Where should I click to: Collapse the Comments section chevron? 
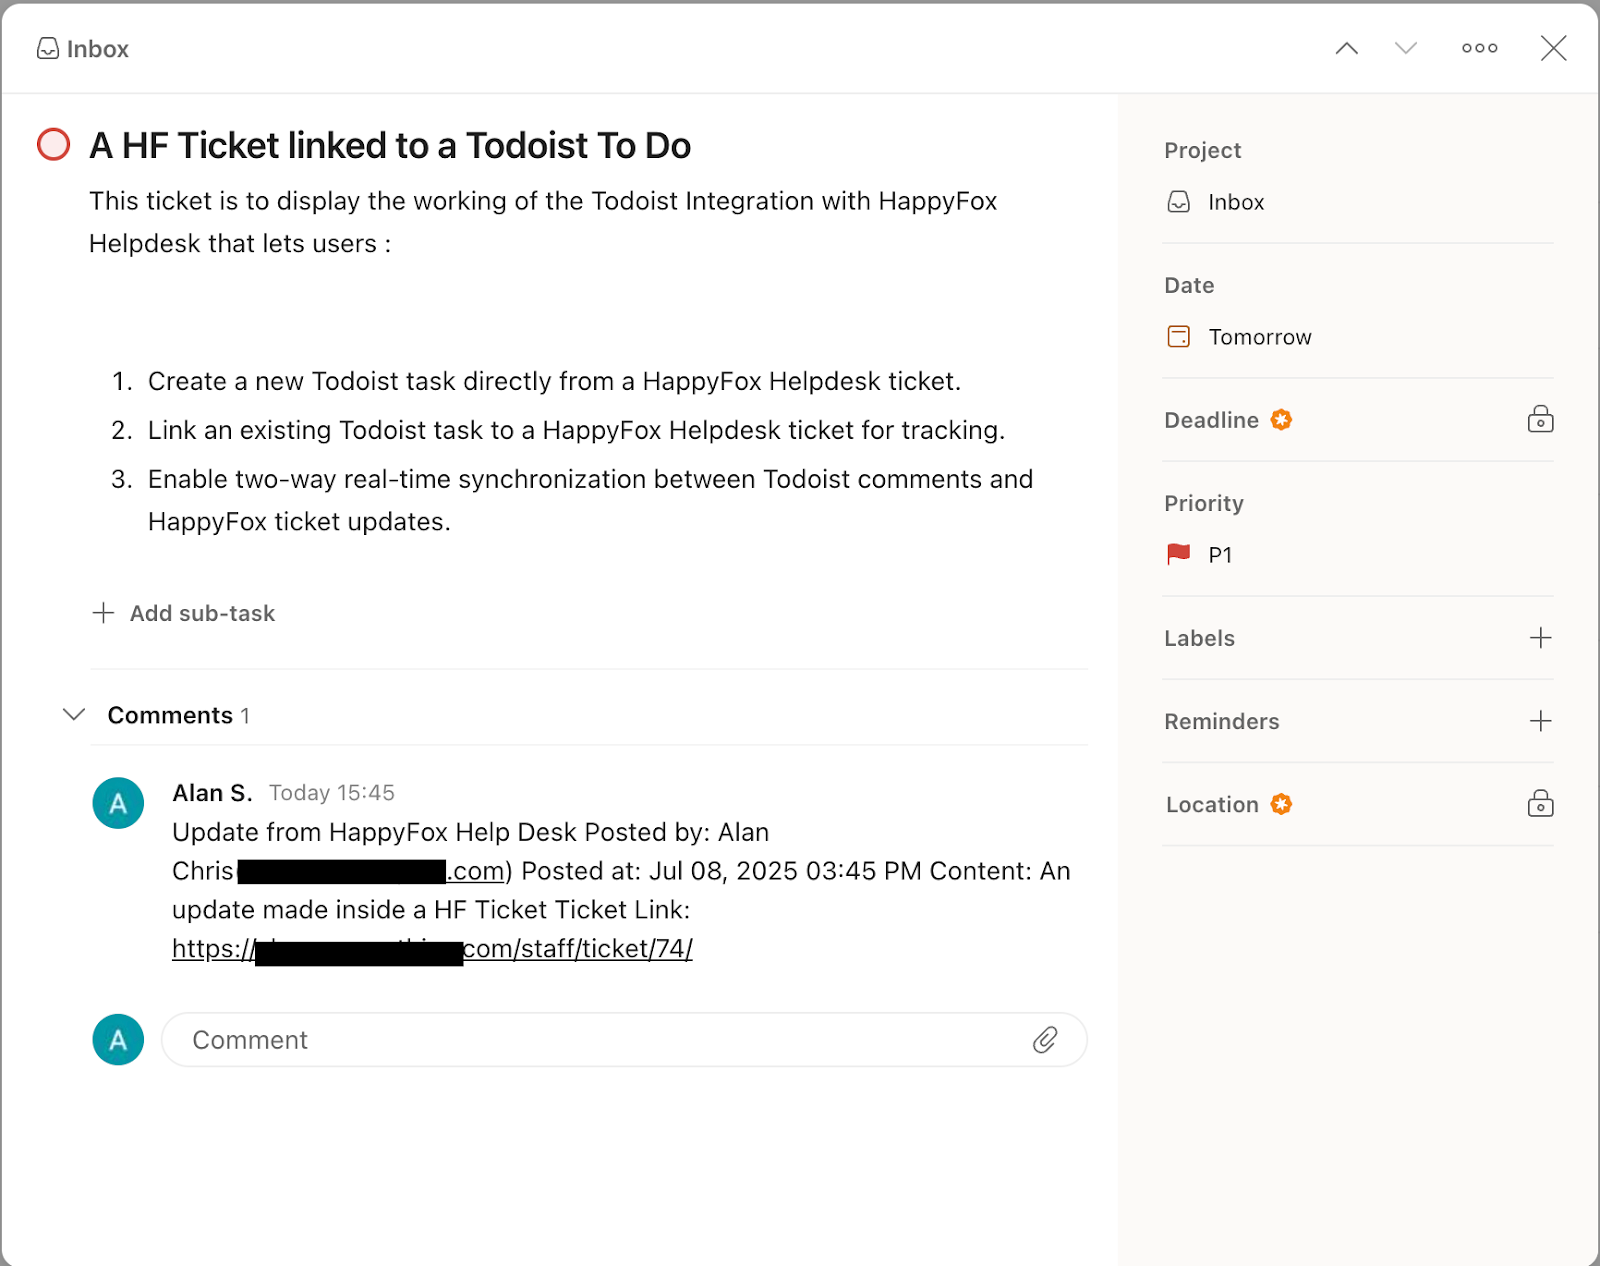point(74,714)
